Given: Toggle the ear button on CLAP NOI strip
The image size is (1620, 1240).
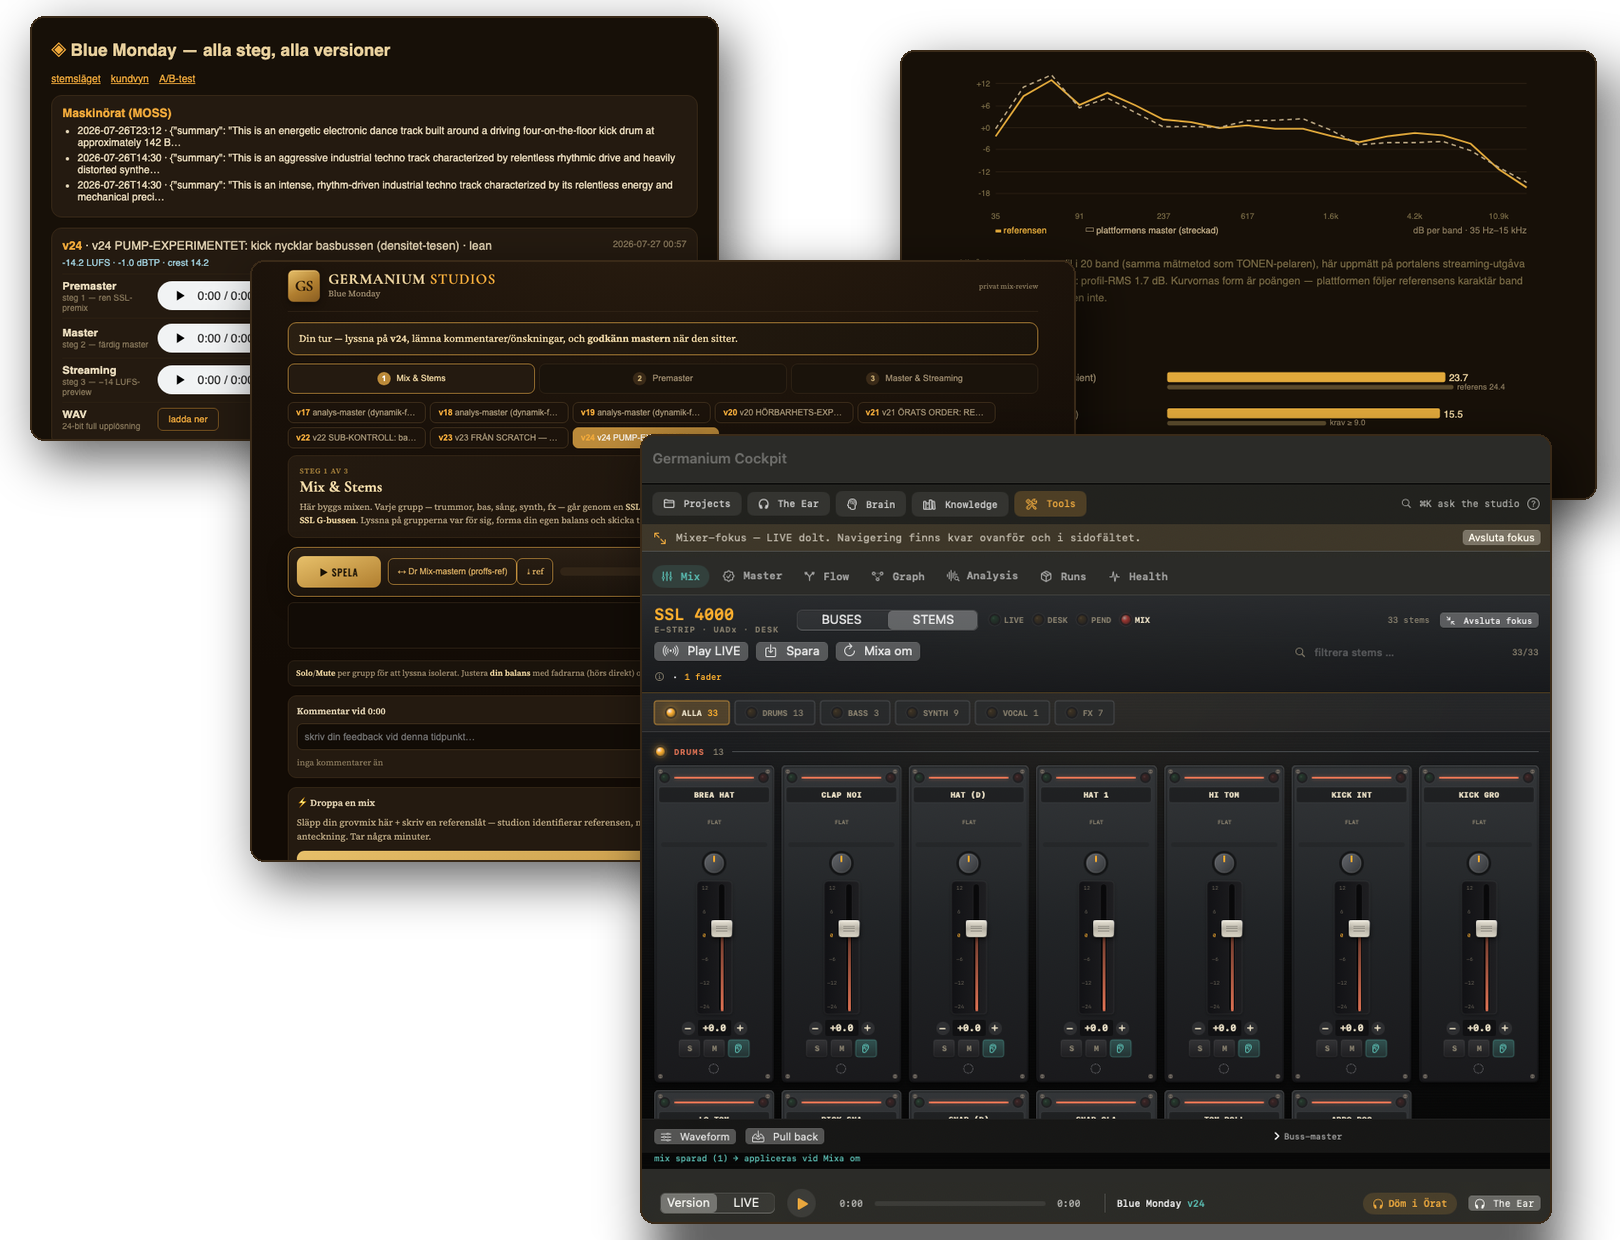Looking at the screenshot, I should 866,1048.
